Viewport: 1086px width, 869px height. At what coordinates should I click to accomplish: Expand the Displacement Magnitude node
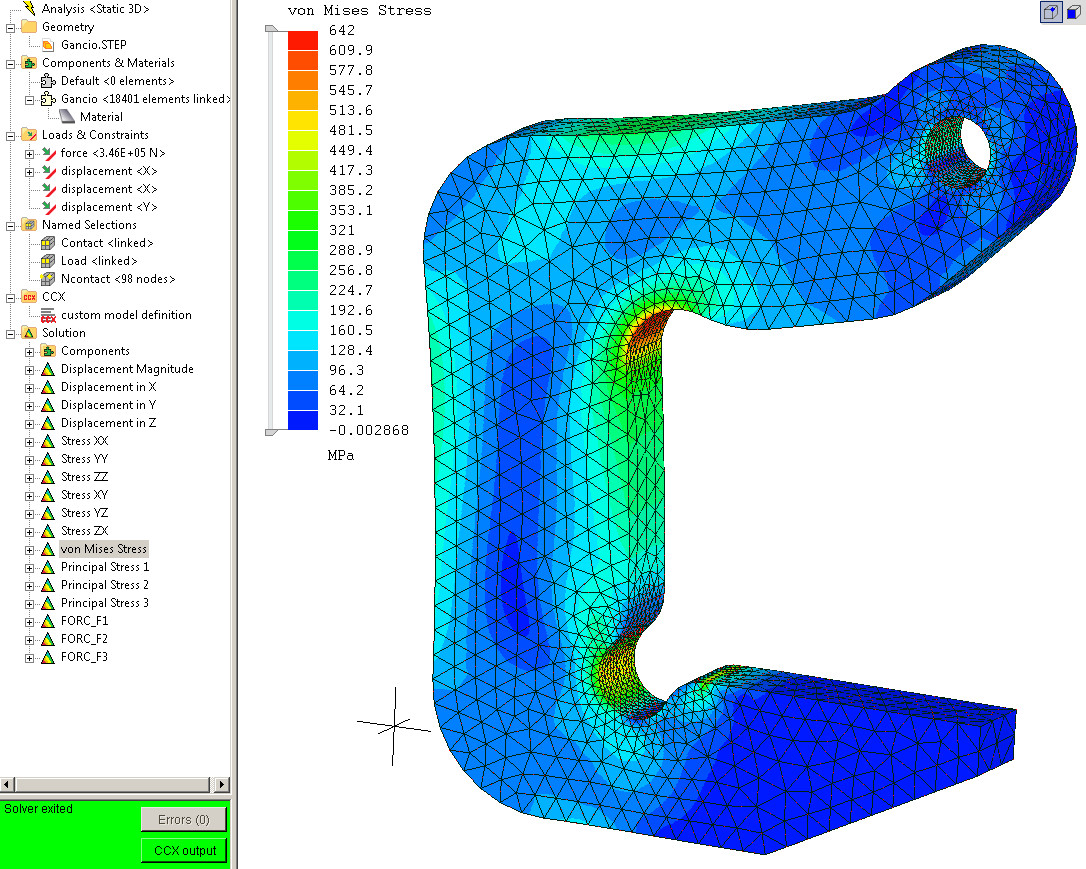(29, 370)
